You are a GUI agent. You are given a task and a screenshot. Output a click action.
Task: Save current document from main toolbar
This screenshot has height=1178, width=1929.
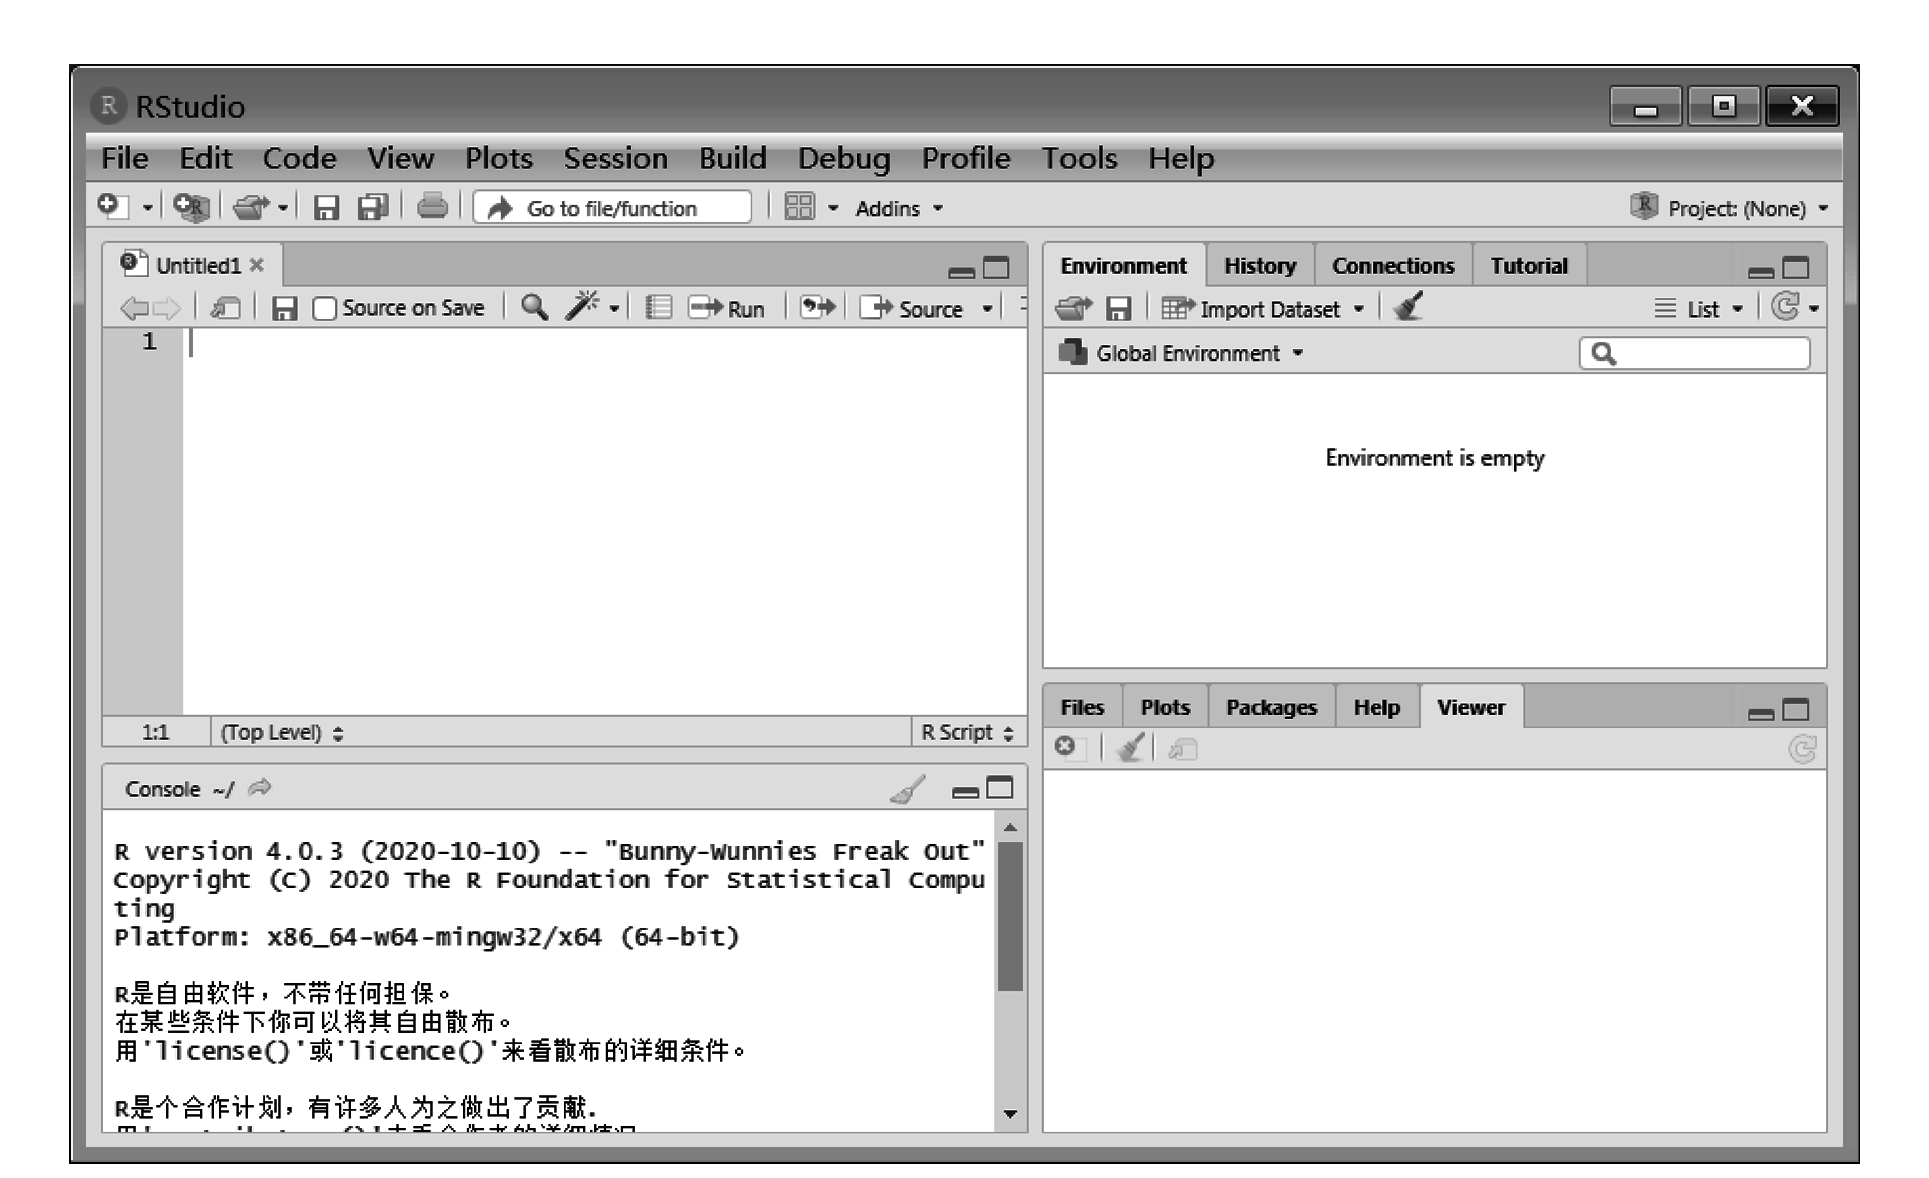326,207
